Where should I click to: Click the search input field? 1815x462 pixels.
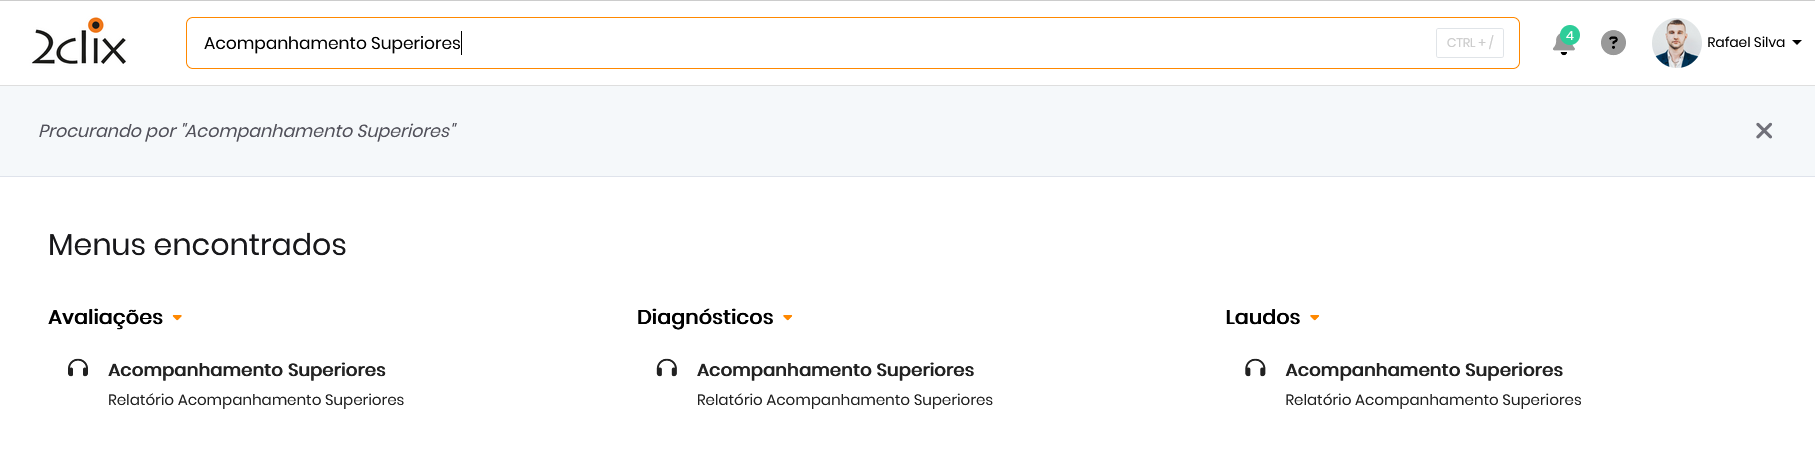point(800,43)
